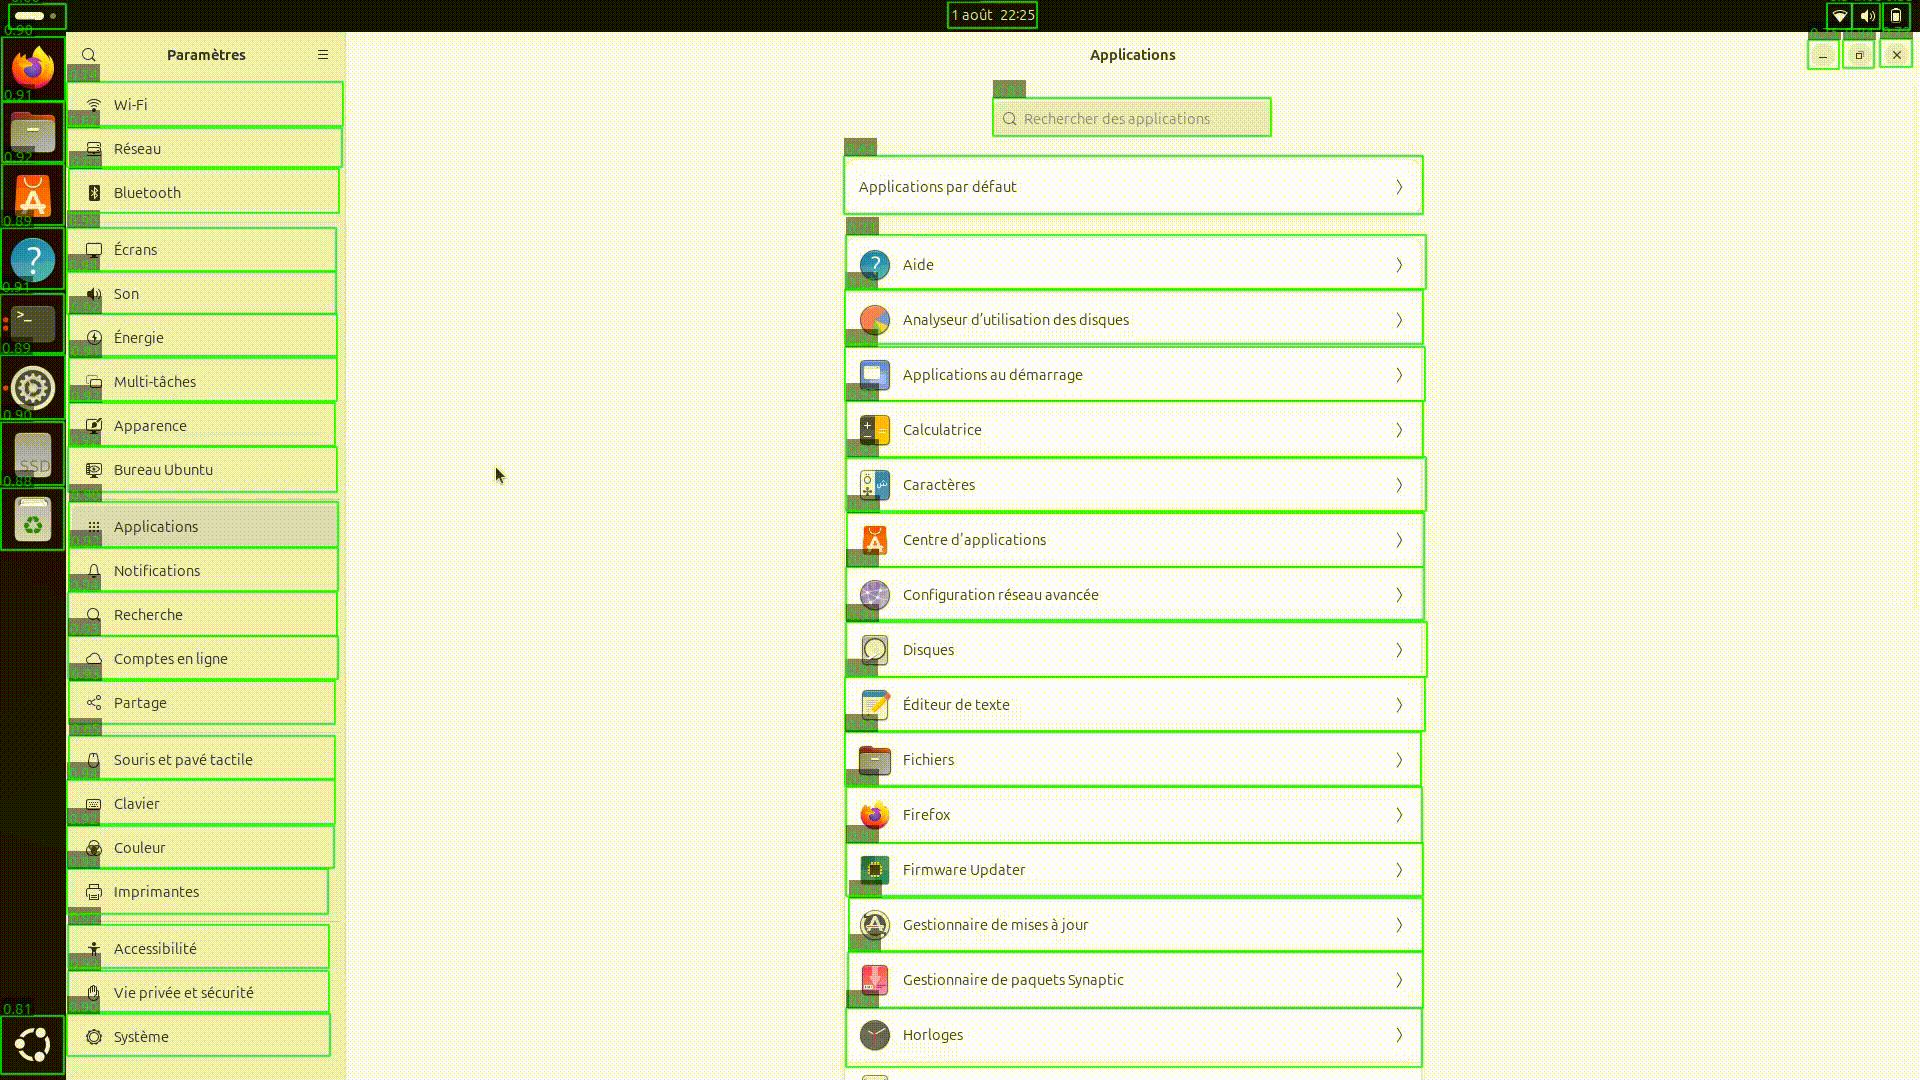Expand the Gestionnaire de paquets Synaptic chevron
The width and height of the screenshot is (1920, 1080).
click(x=1399, y=980)
